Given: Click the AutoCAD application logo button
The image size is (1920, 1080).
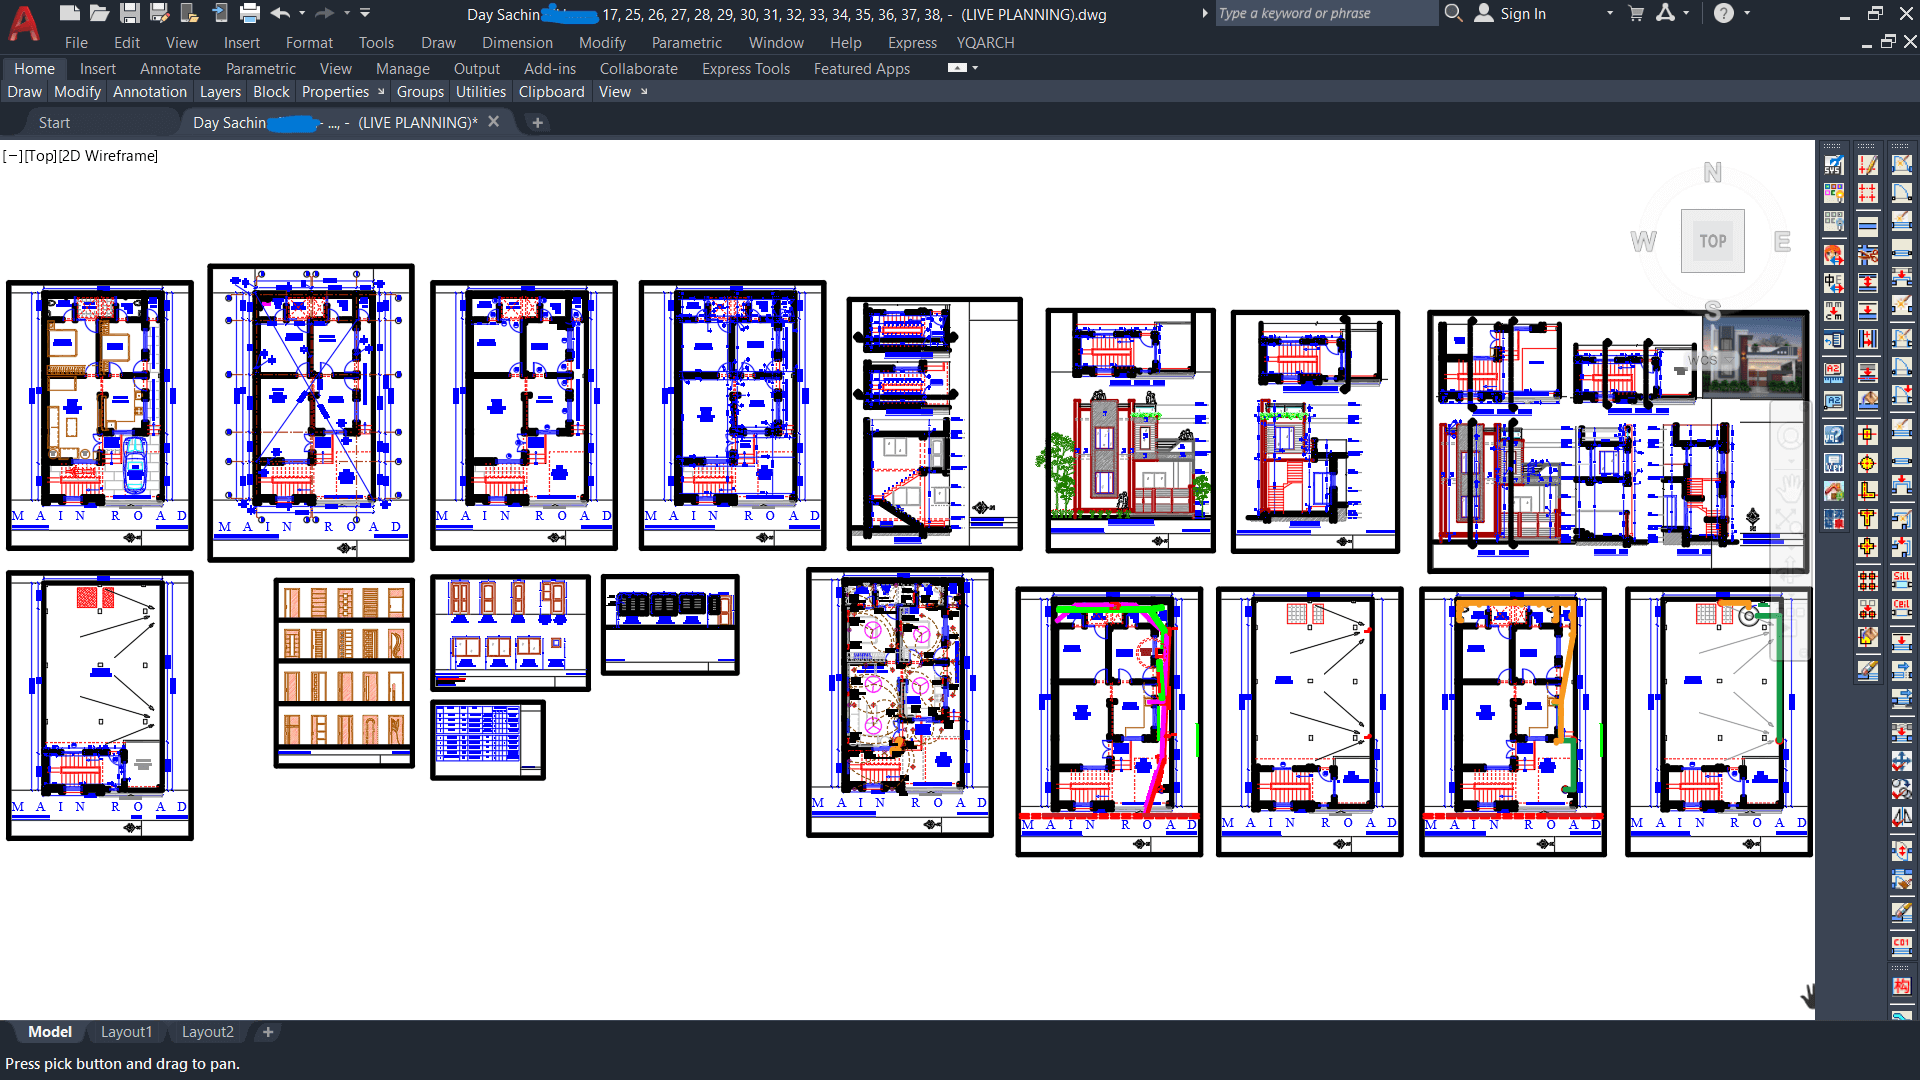Looking at the screenshot, I should click(24, 22).
